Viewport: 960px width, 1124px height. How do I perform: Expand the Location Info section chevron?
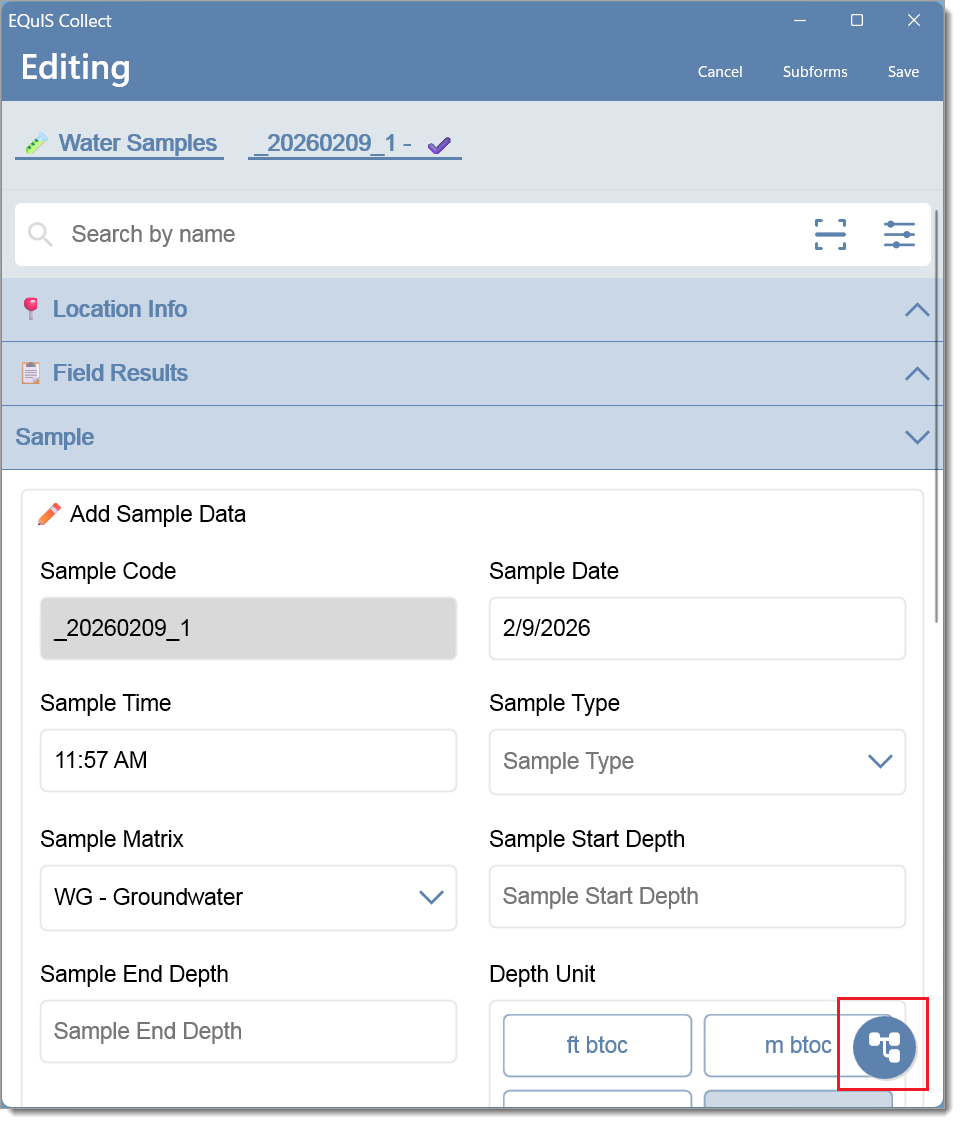click(x=917, y=310)
